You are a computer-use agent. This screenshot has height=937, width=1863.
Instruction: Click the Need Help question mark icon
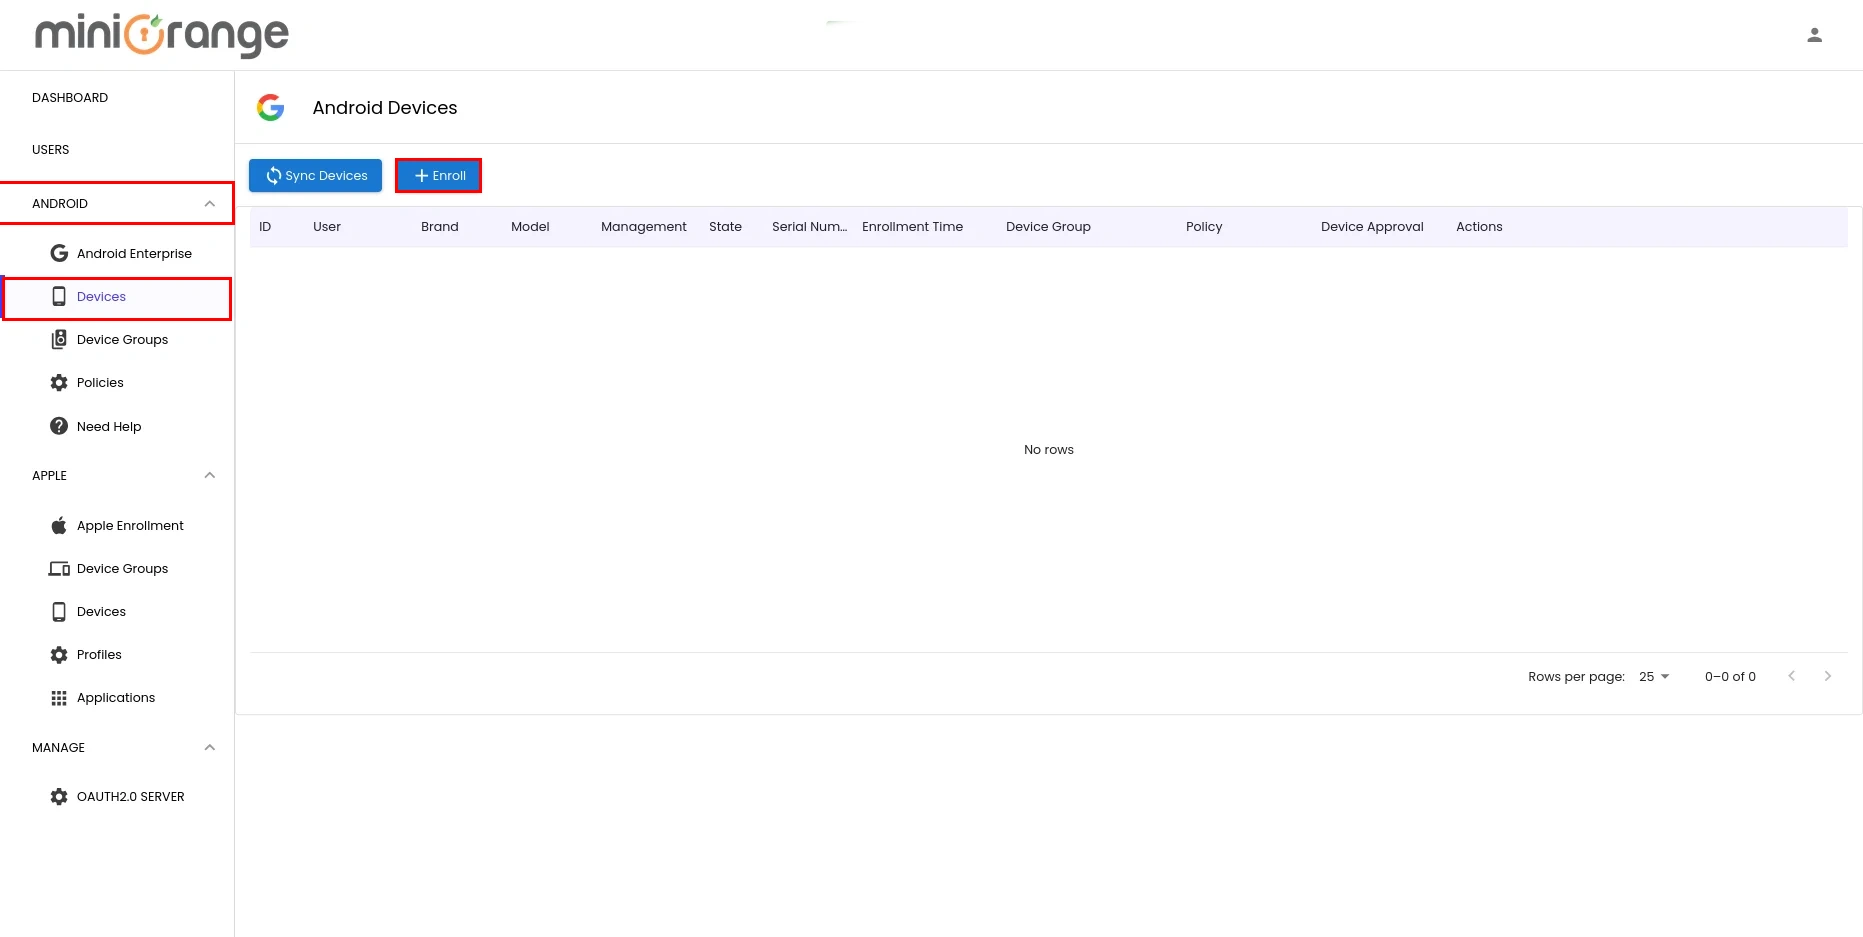click(60, 426)
